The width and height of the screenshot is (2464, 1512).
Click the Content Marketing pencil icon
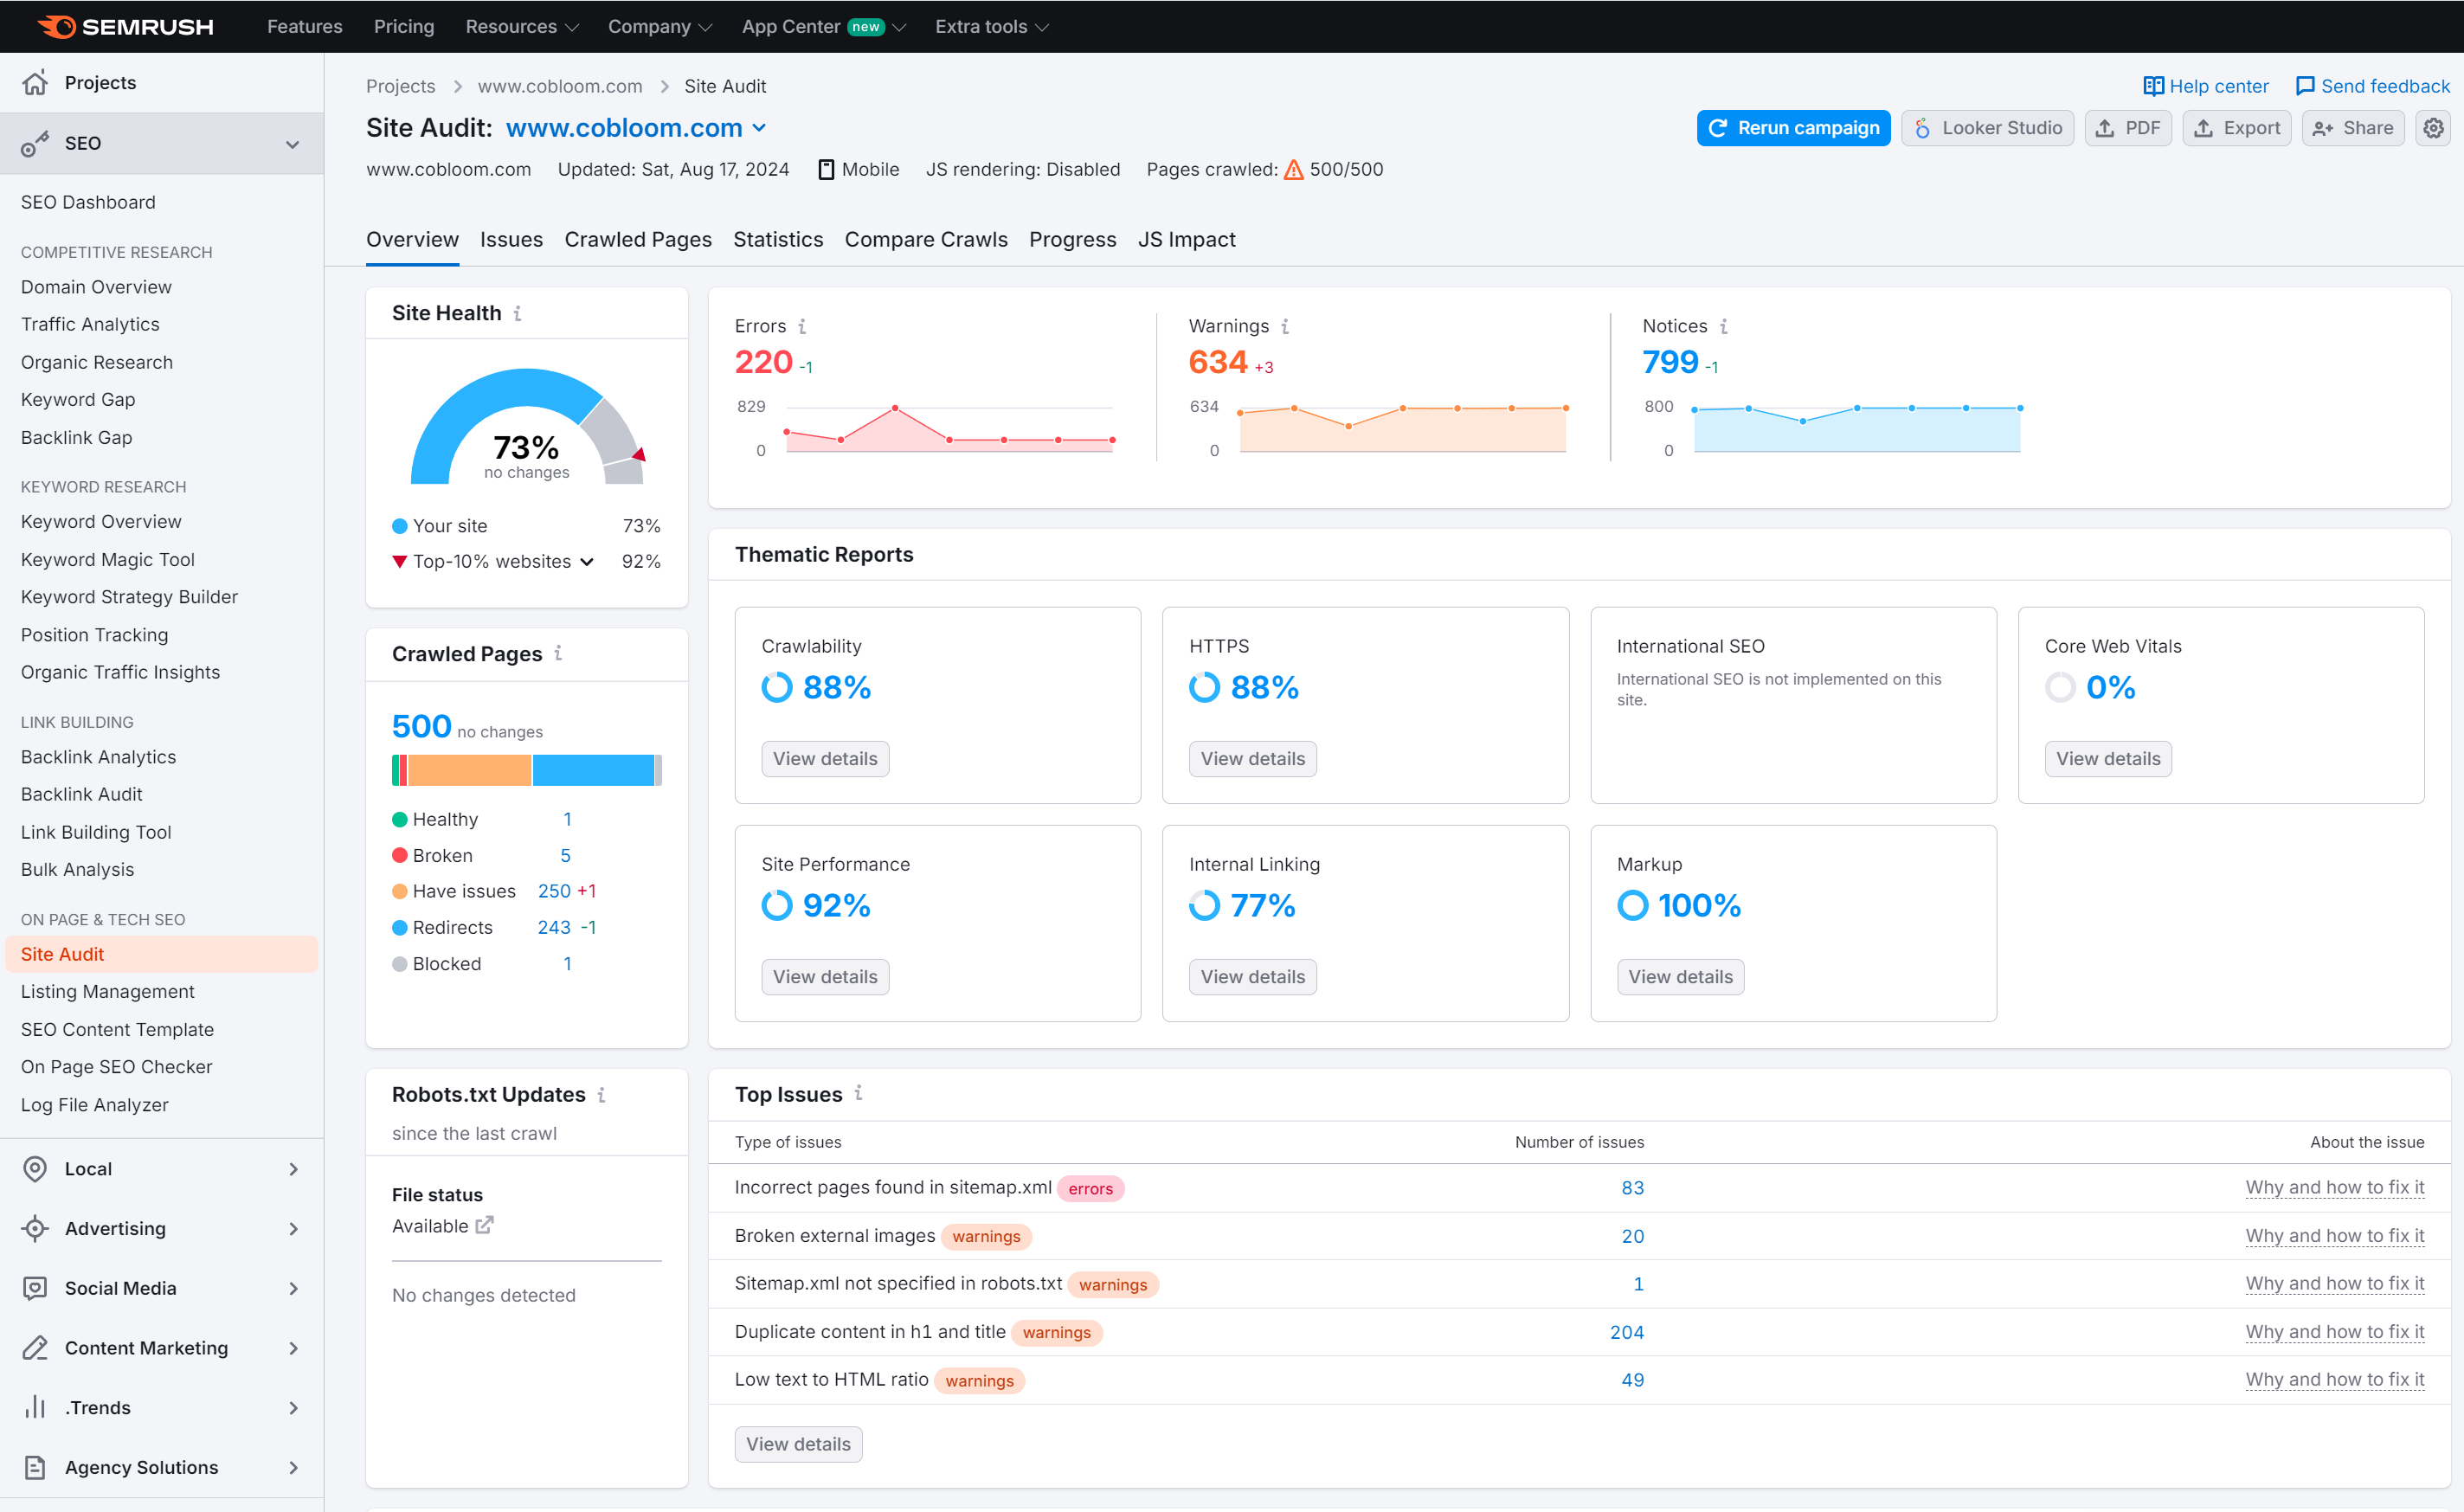(35, 1348)
